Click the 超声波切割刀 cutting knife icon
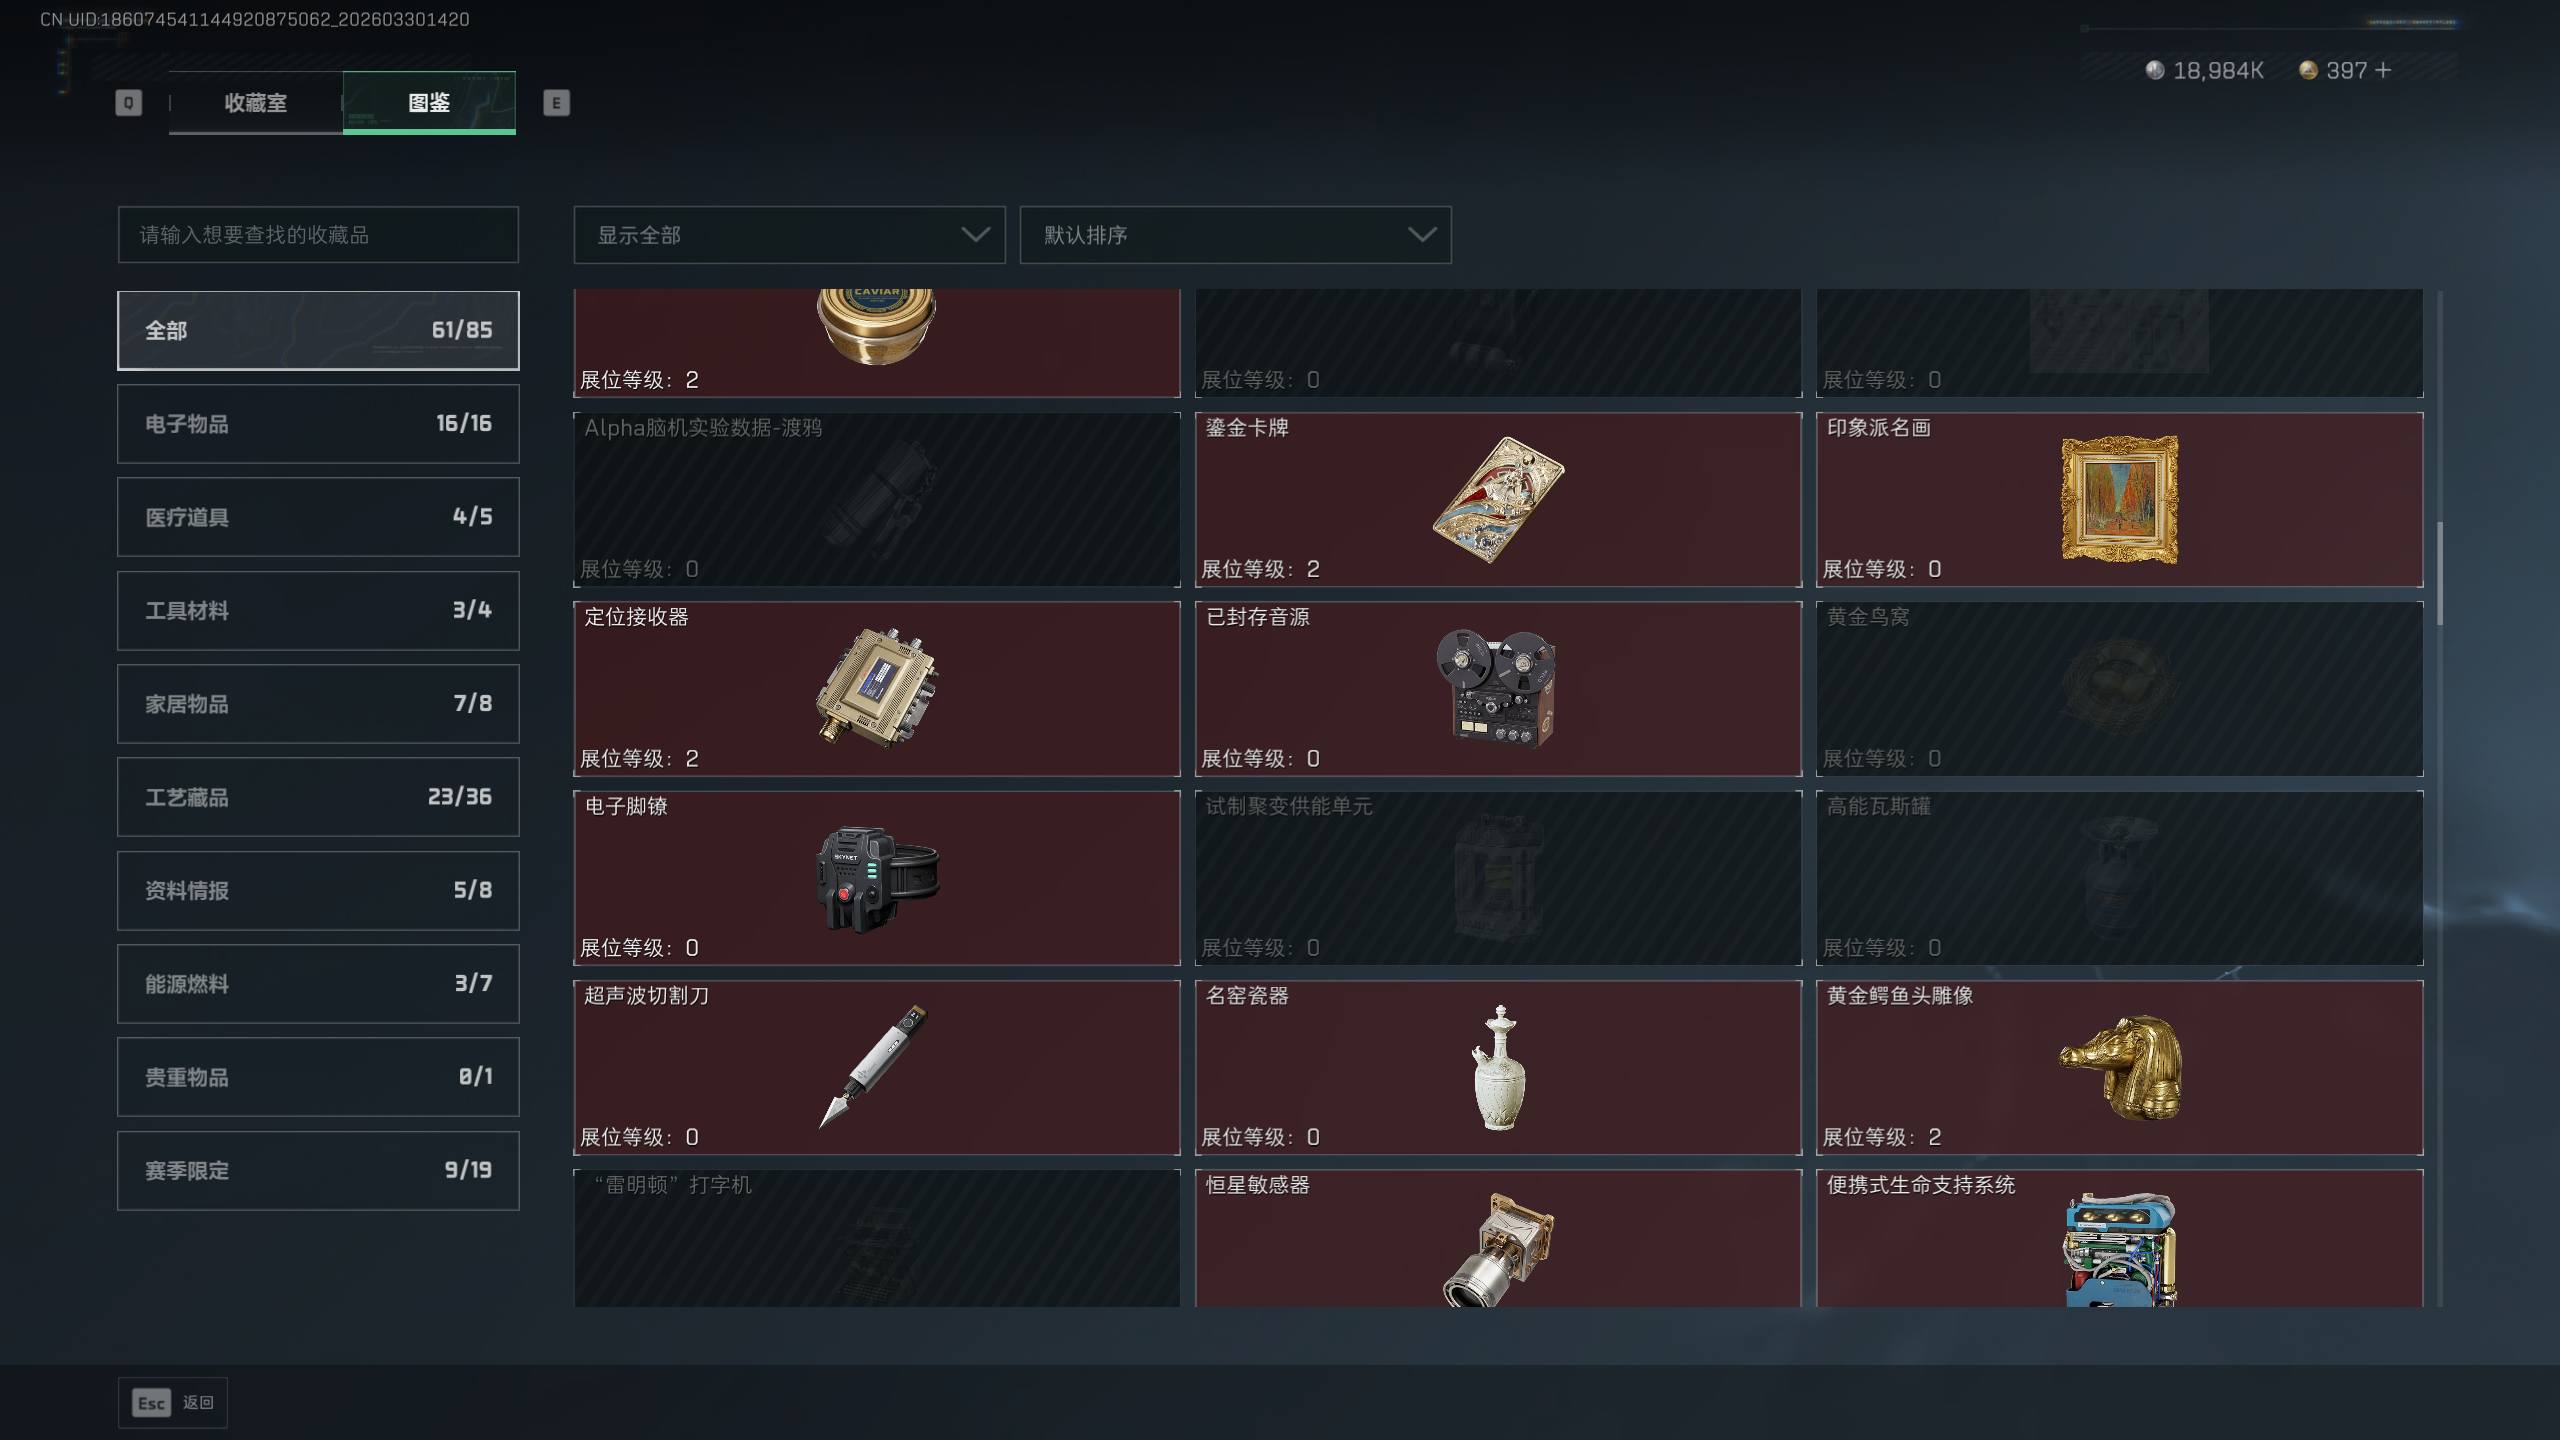2560x1440 pixels. (x=874, y=1066)
